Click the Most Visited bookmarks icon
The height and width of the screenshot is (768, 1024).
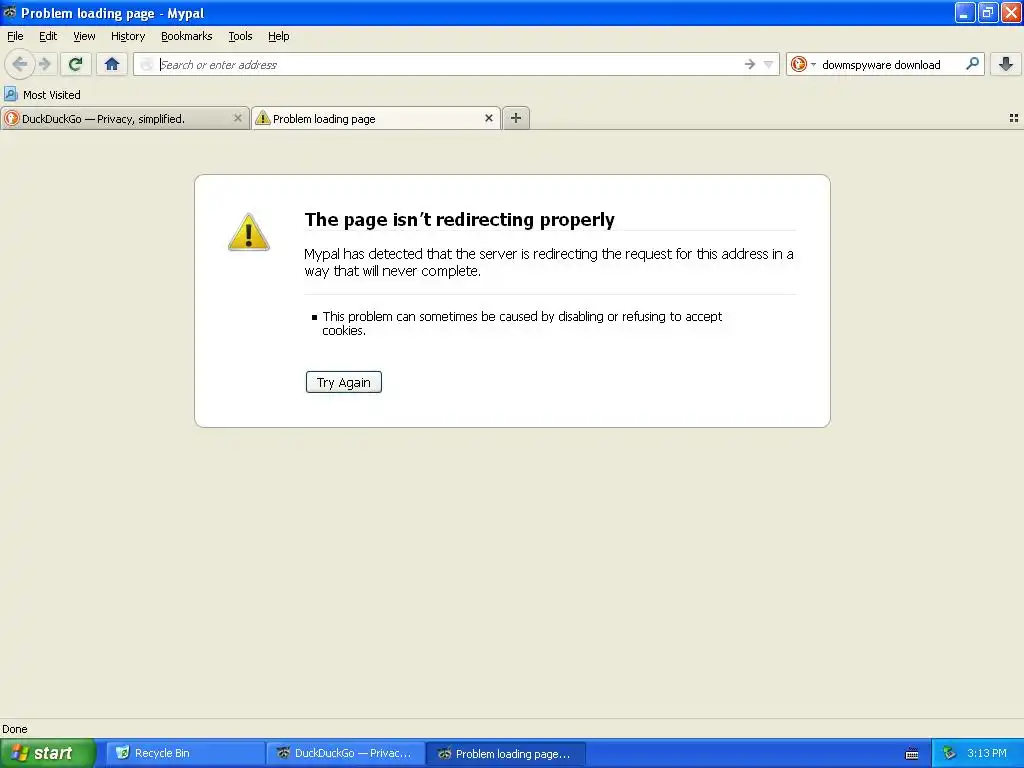click(x=10, y=94)
